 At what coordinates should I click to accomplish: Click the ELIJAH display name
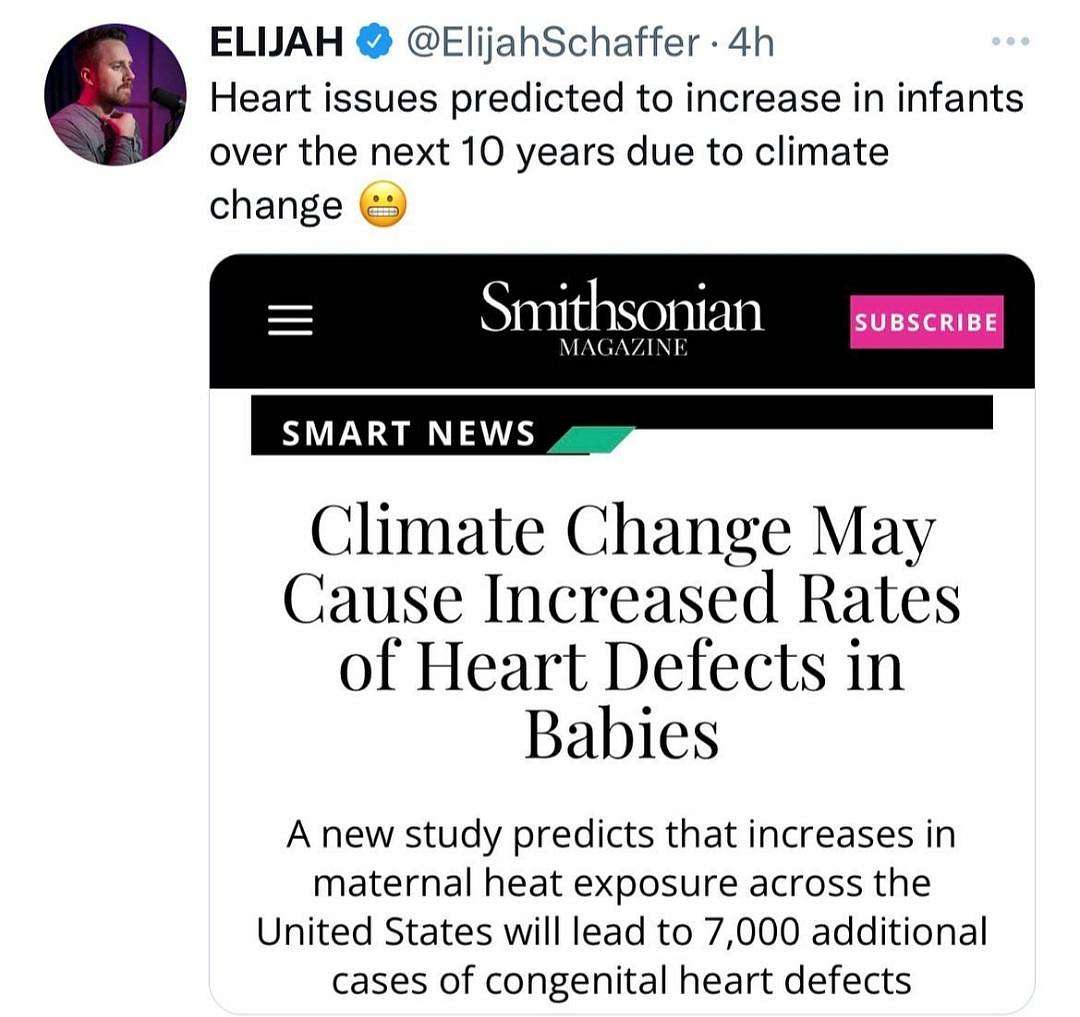click(x=276, y=43)
